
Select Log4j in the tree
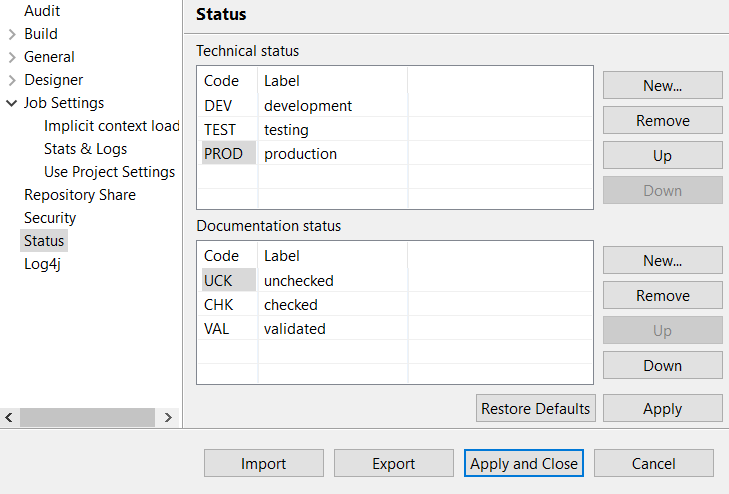click(x=43, y=264)
